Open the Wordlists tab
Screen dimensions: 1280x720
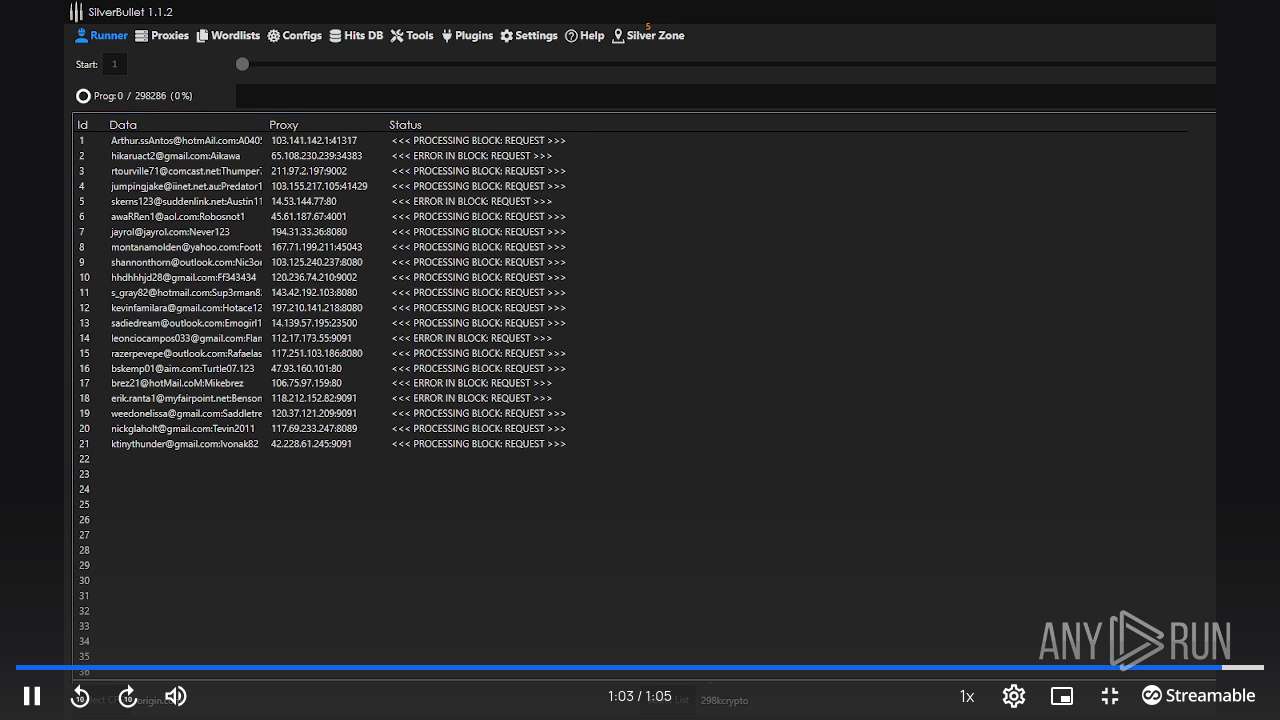click(228, 36)
